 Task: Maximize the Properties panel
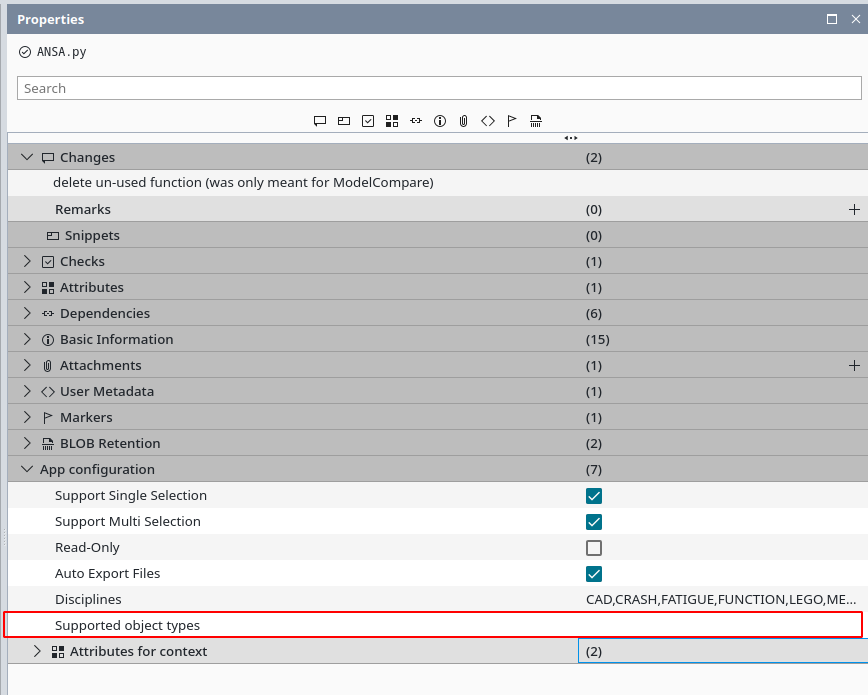tap(831, 19)
